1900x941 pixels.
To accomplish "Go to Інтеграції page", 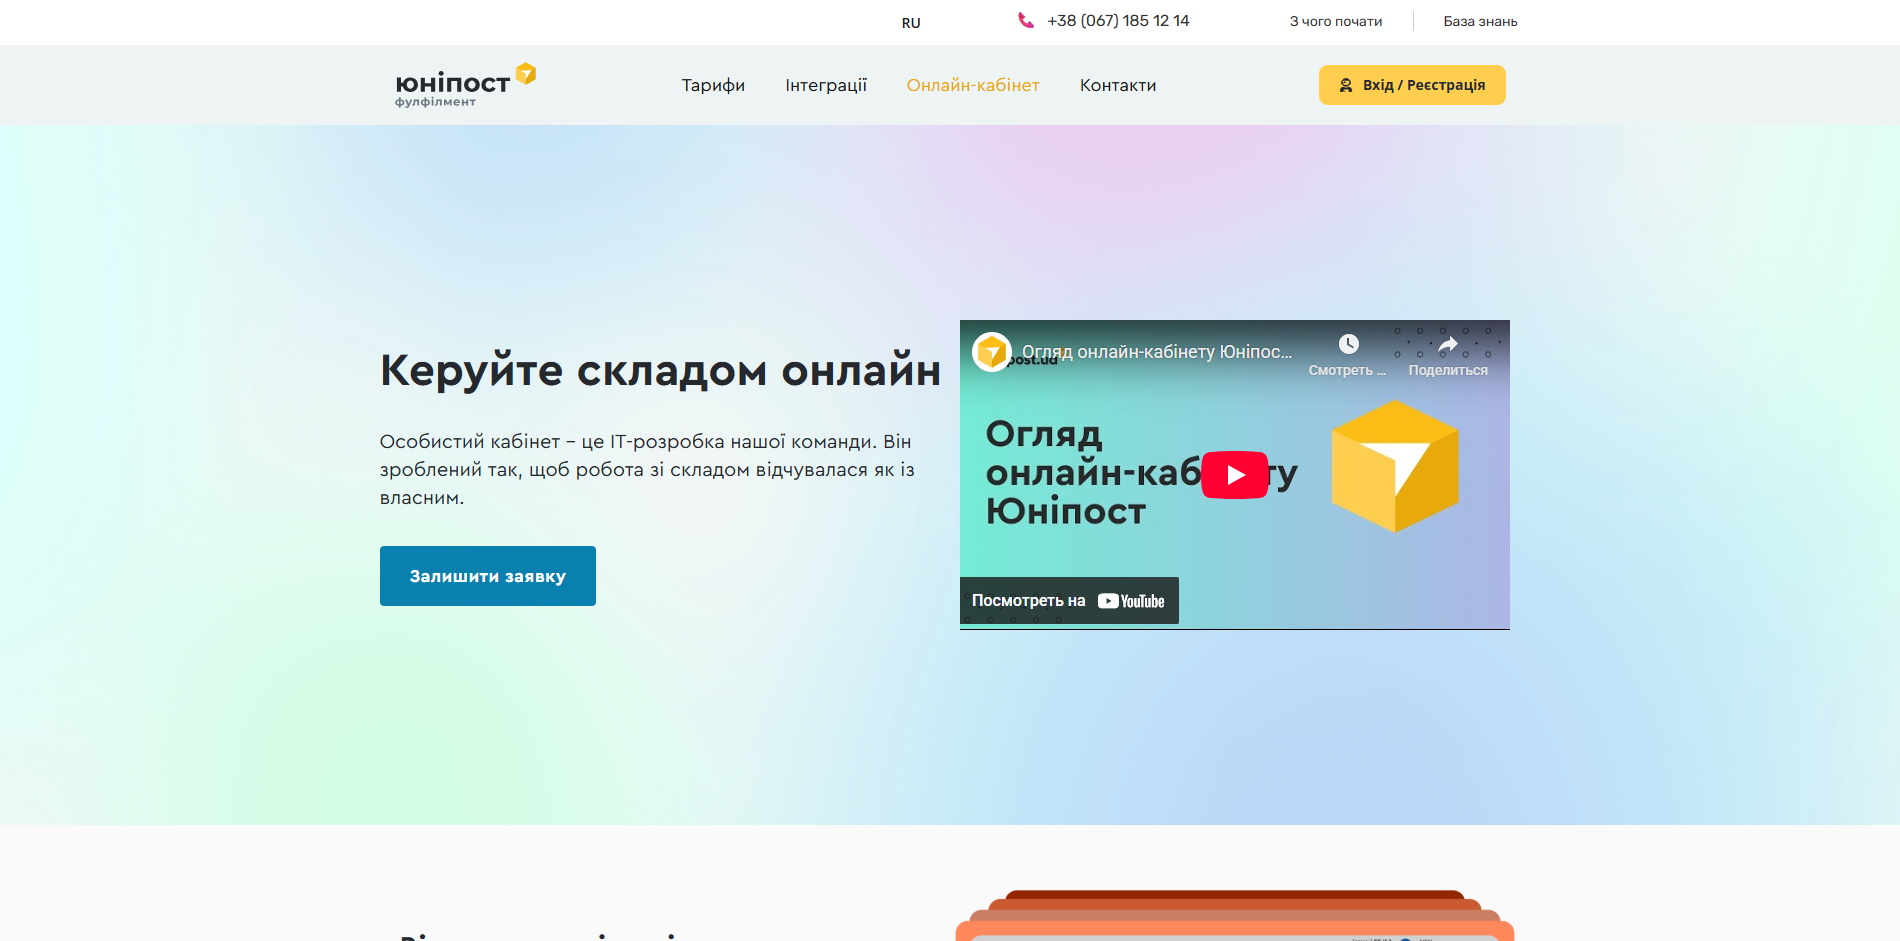I will pyautogui.click(x=826, y=86).
